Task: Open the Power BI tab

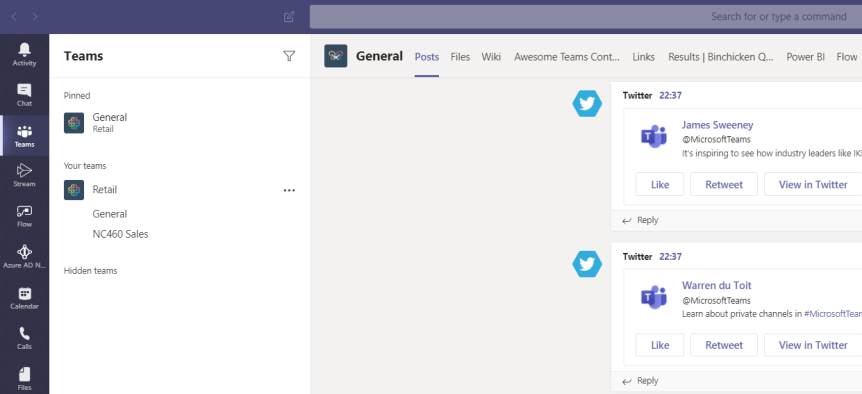Action: click(x=805, y=57)
